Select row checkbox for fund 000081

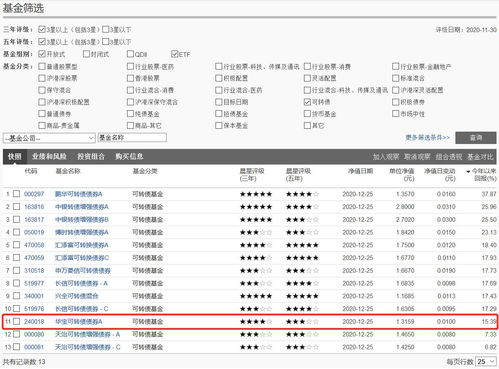click(16, 347)
